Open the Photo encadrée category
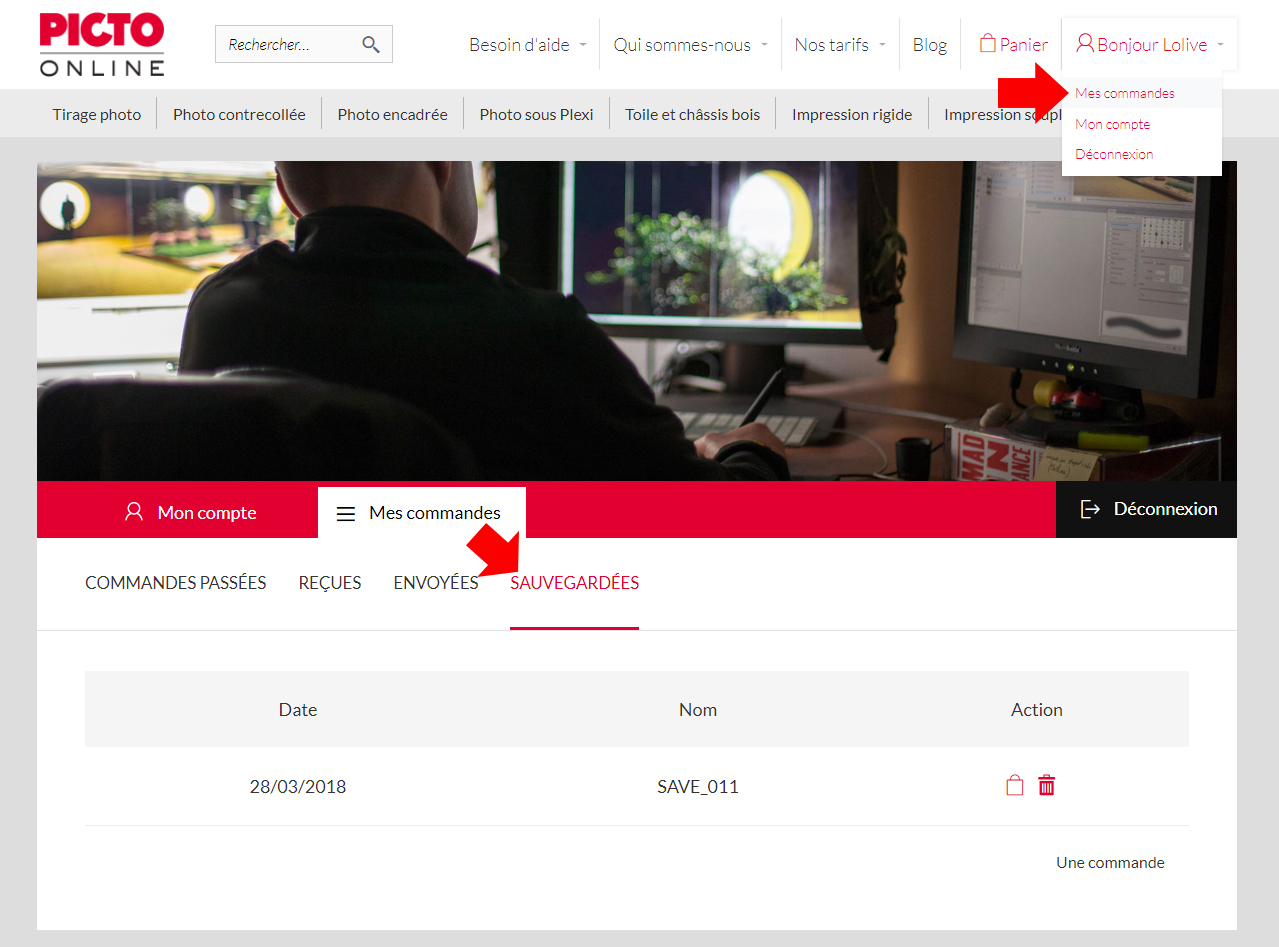This screenshot has height=947, width=1279. click(392, 114)
